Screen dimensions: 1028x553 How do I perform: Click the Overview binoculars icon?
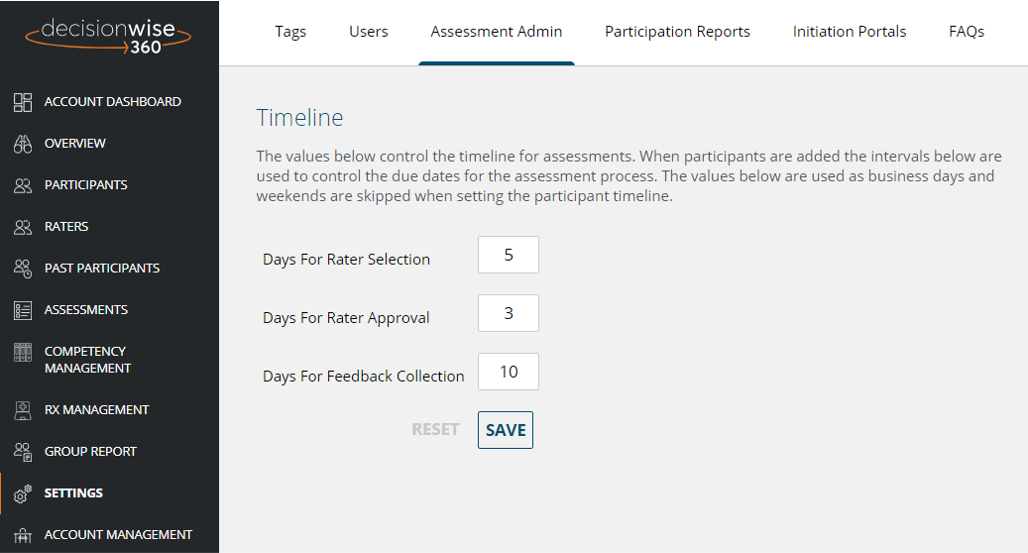23,144
